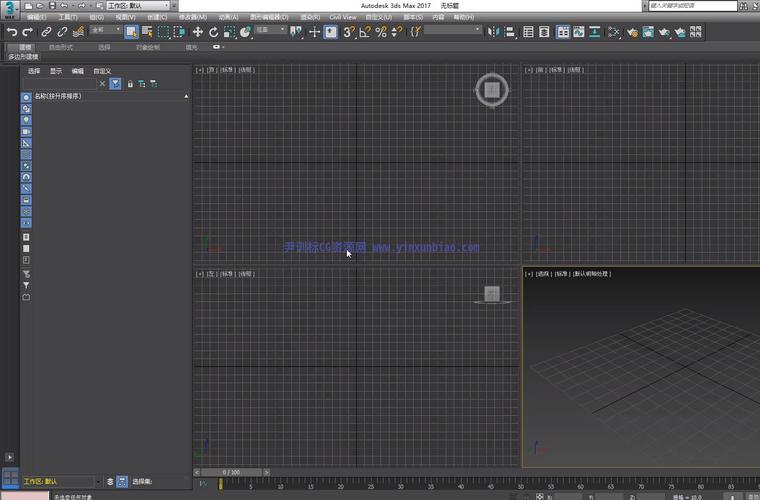Open the Render Setup dialog

633,32
